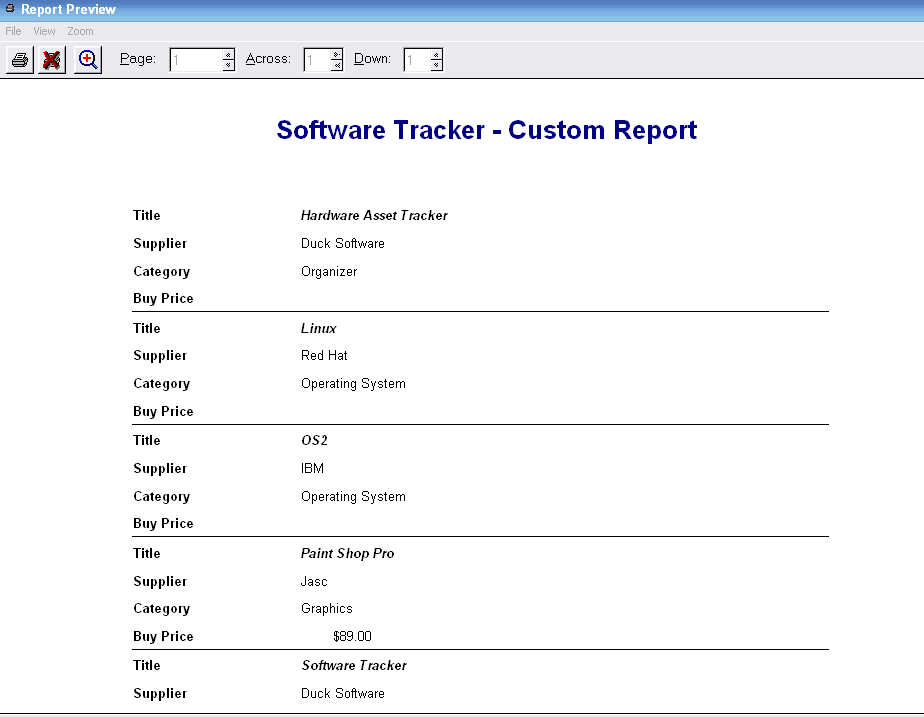Focus the Across pages field
Image resolution: width=924 pixels, height=717 pixels.
pyautogui.click(x=317, y=60)
